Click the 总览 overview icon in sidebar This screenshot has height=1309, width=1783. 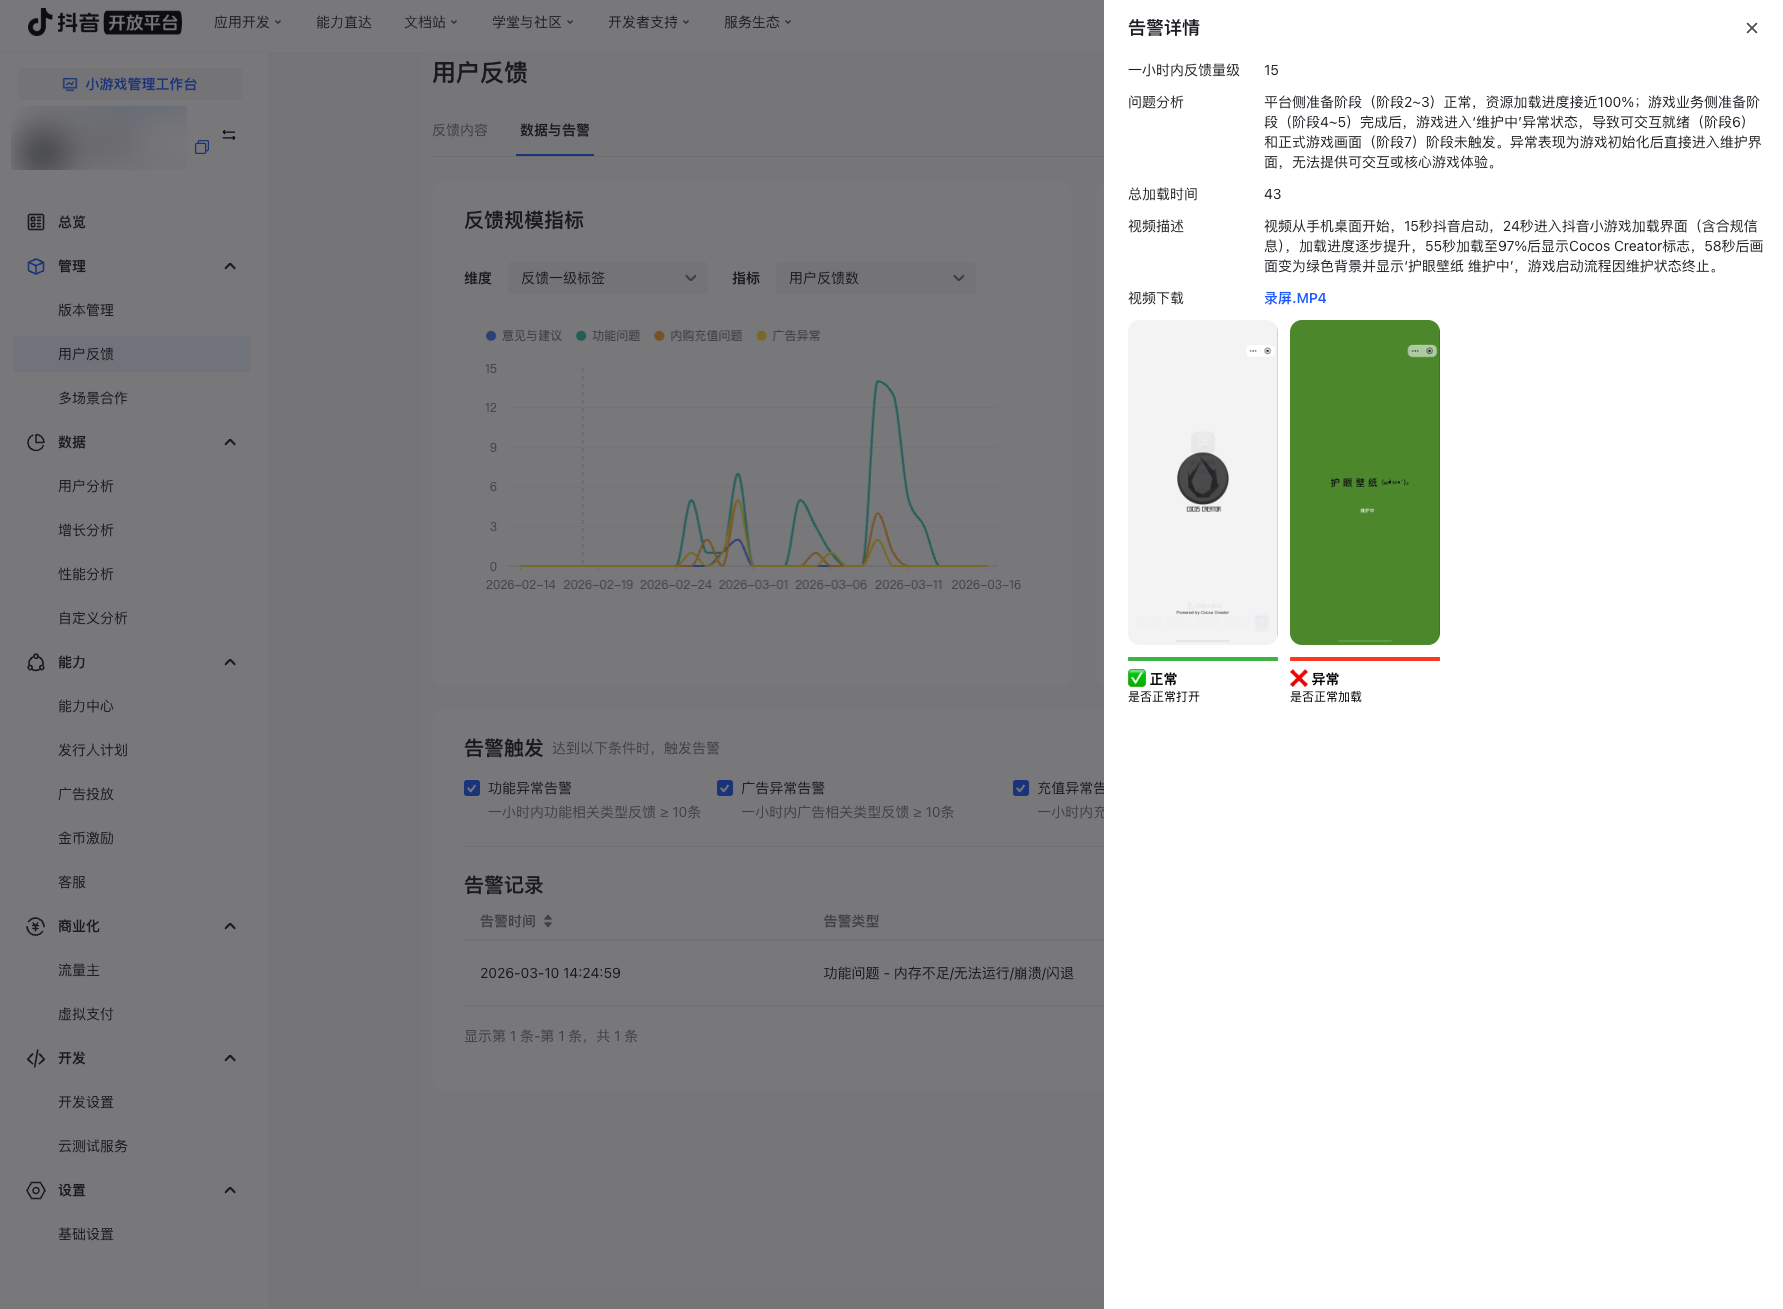(36, 222)
